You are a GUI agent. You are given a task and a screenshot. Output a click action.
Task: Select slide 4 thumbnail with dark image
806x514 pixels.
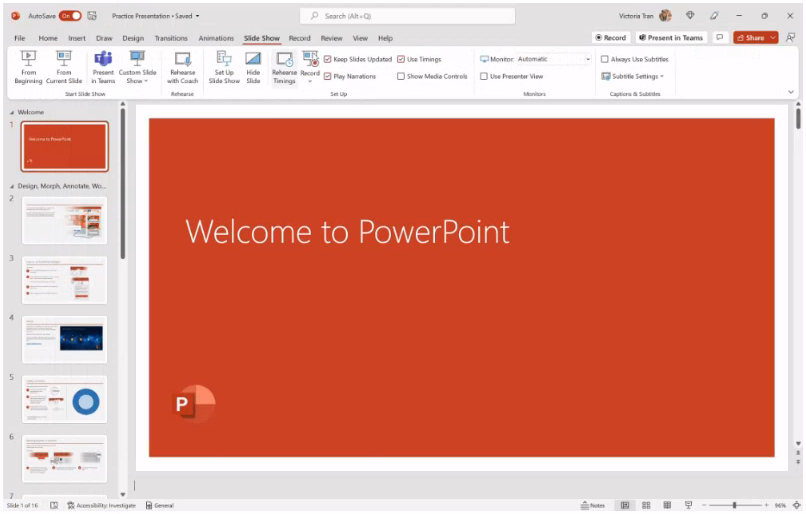pyautogui.click(x=65, y=340)
